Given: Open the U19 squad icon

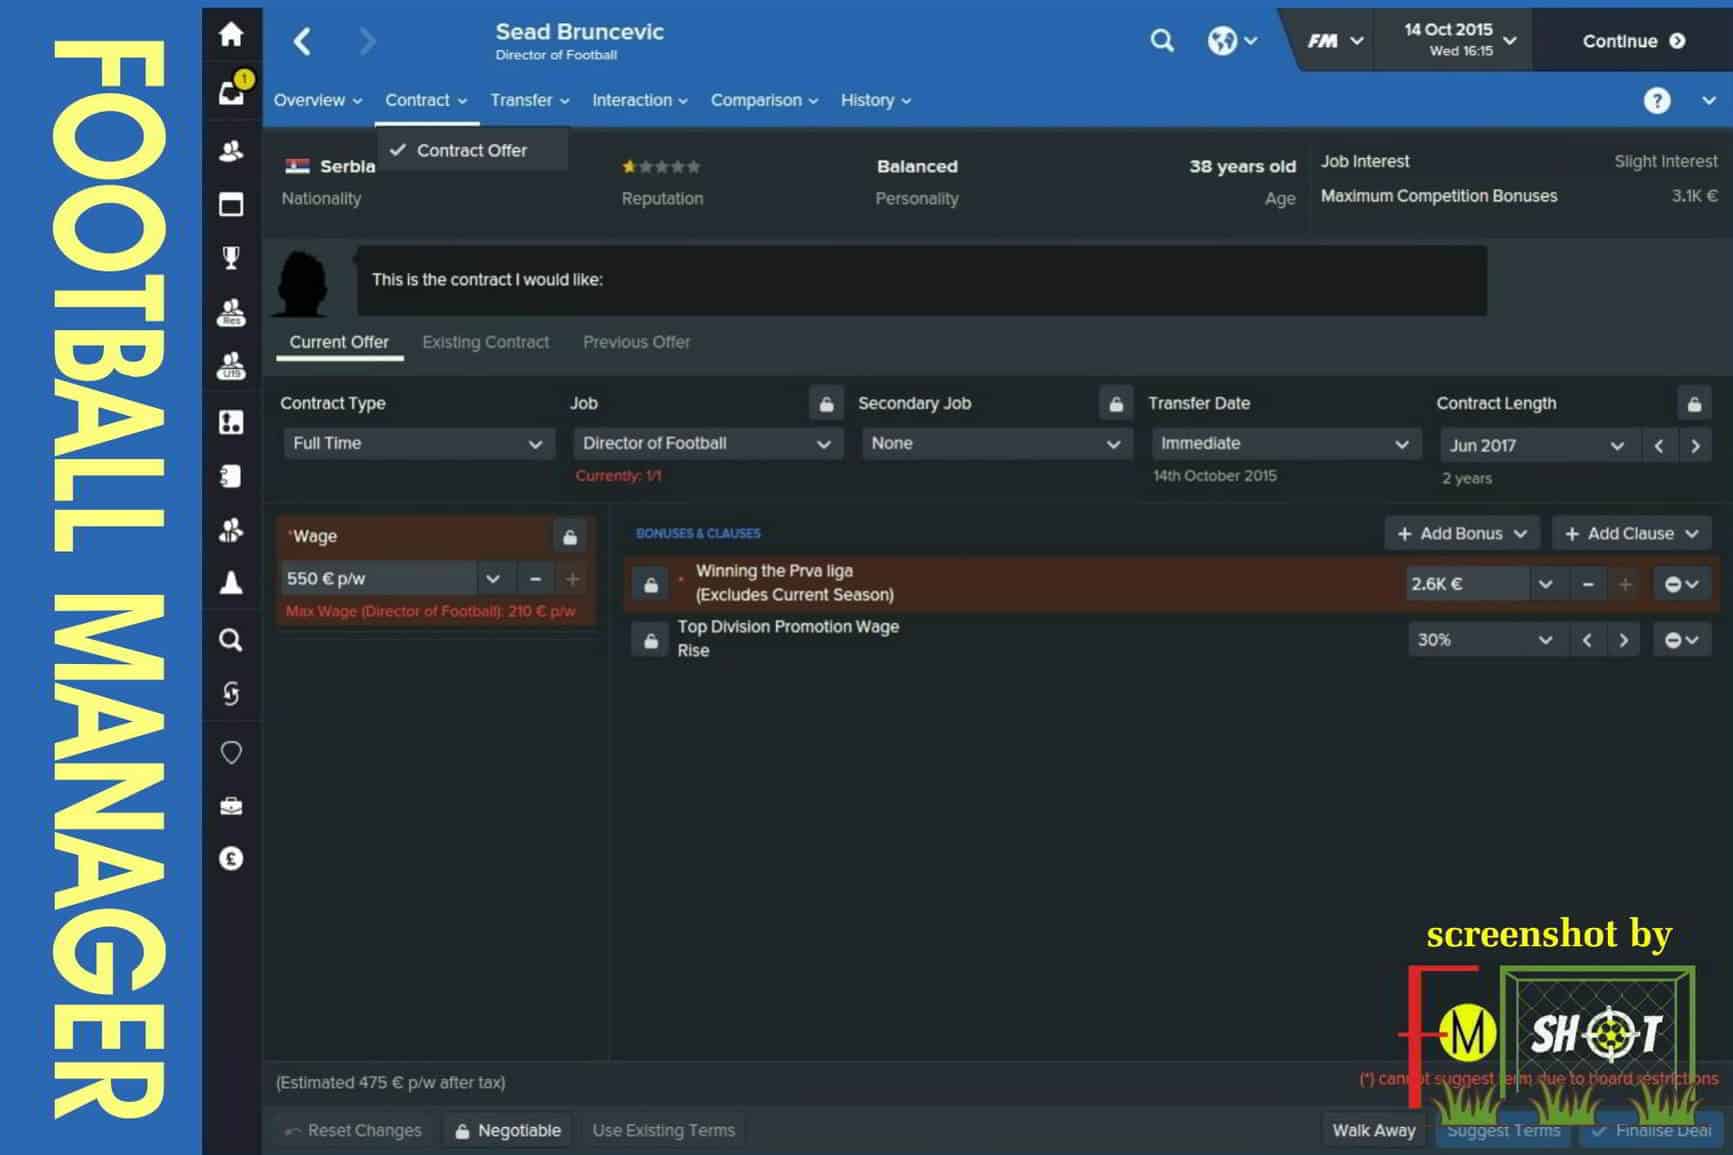Looking at the screenshot, I should 231,366.
